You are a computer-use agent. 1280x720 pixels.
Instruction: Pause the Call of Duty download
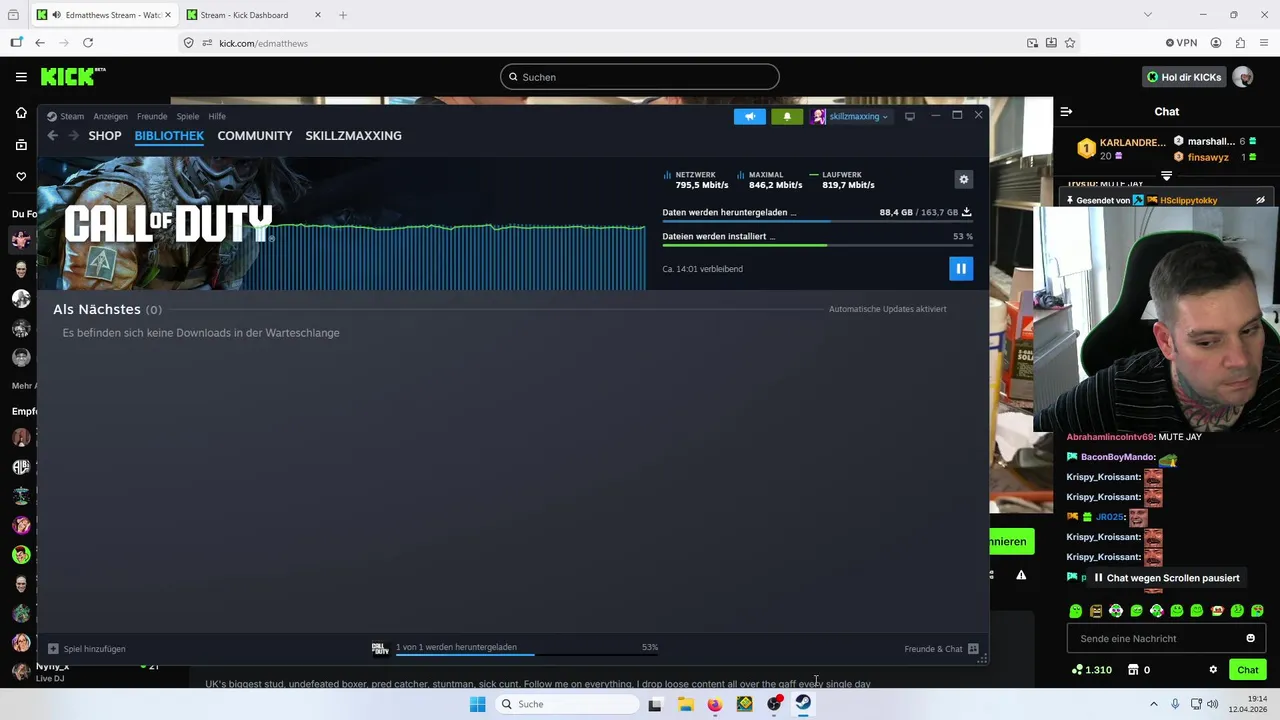point(960,268)
